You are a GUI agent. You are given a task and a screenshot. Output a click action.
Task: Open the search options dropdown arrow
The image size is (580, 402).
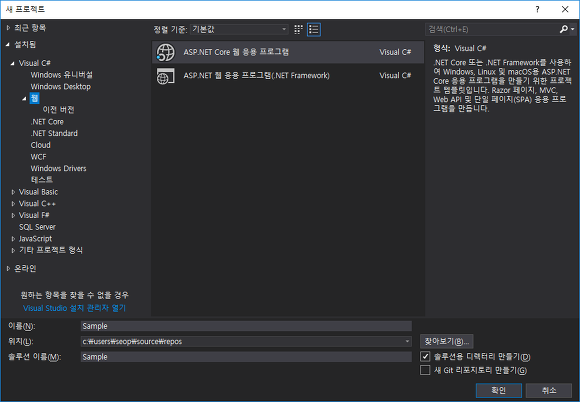click(573, 29)
